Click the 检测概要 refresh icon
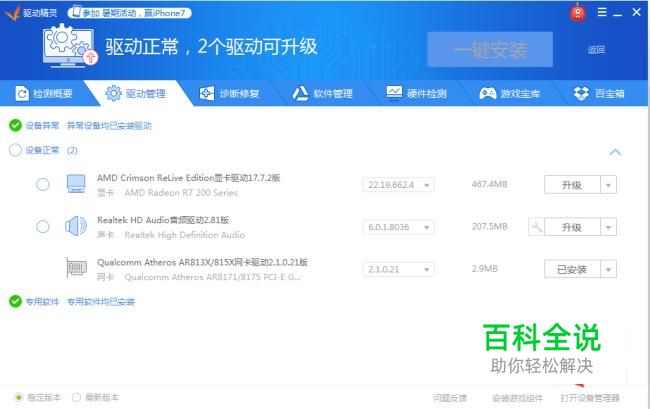The image size is (650, 409). click(x=22, y=94)
